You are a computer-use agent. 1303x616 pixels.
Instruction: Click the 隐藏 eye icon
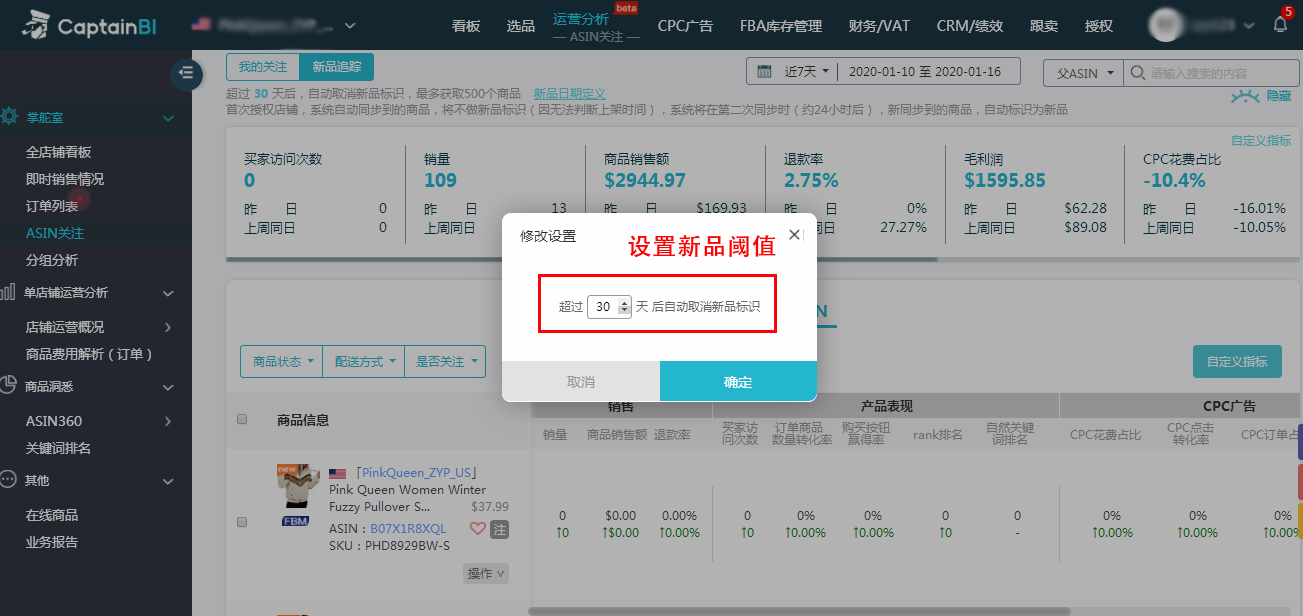click(x=1245, y=96)
